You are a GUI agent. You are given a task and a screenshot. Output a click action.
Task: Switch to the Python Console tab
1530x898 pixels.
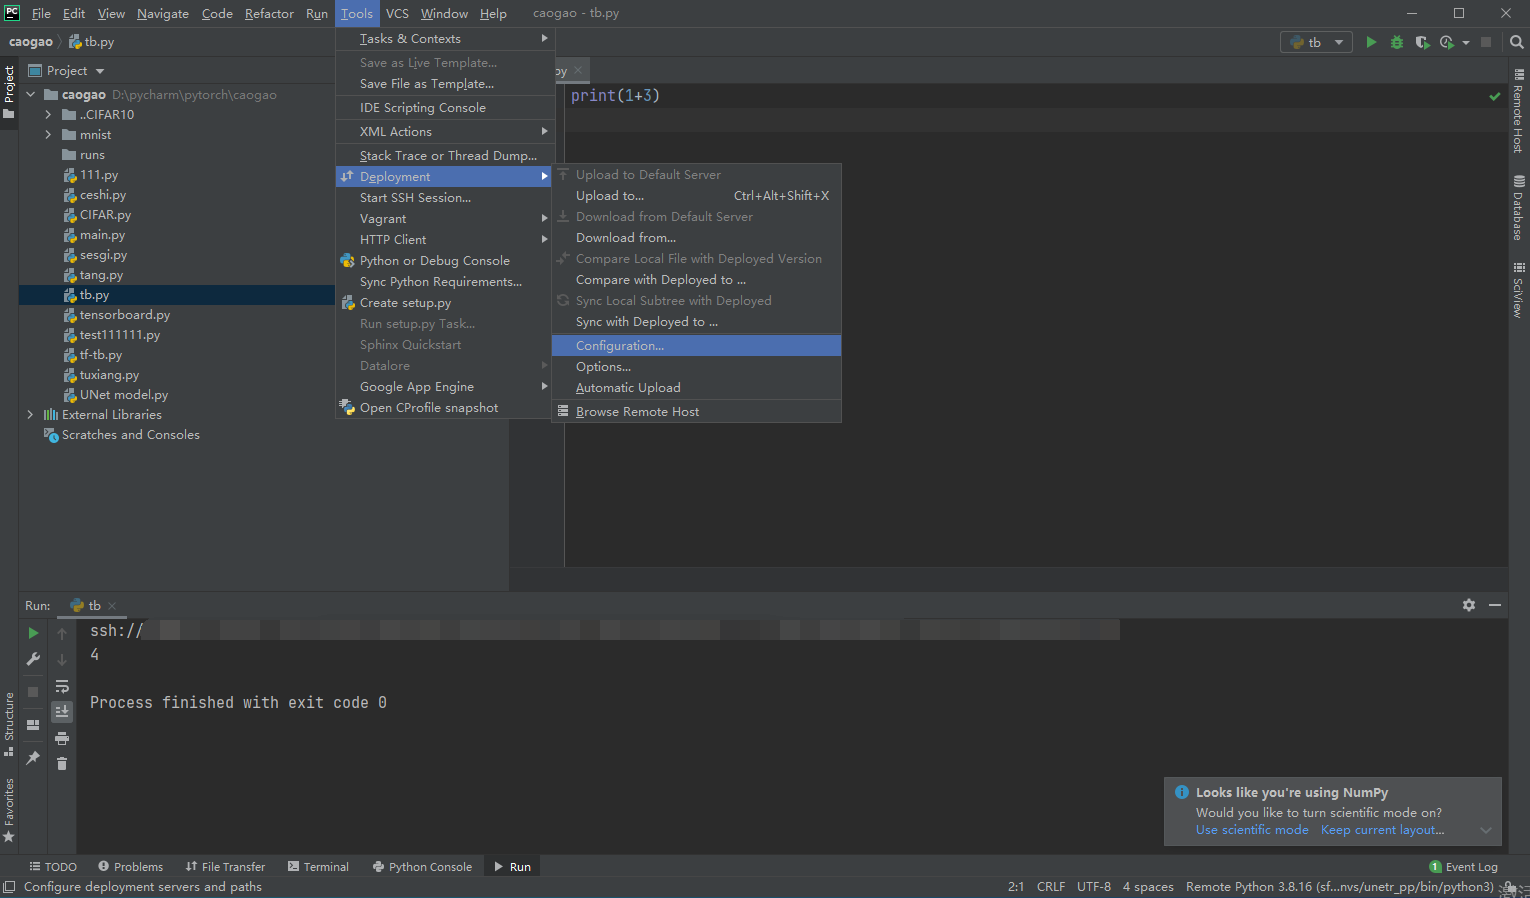[422, 867]
